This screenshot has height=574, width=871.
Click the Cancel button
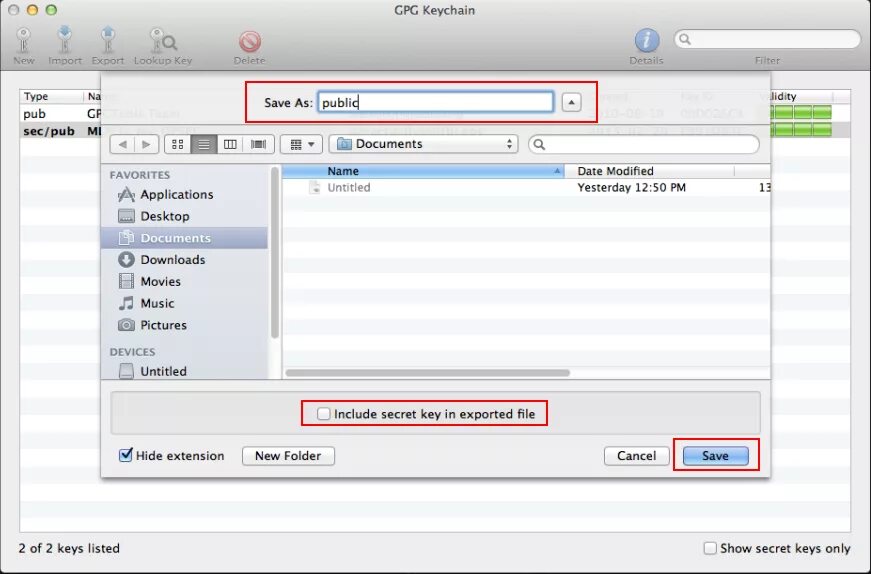pyautogui.click(x=636, y=456)
